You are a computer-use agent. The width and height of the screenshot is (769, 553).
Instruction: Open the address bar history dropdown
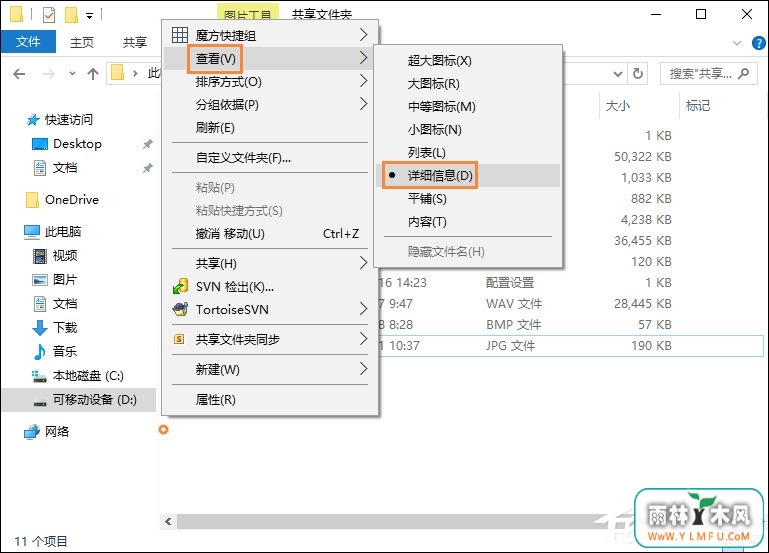click(x=618, y=74)
